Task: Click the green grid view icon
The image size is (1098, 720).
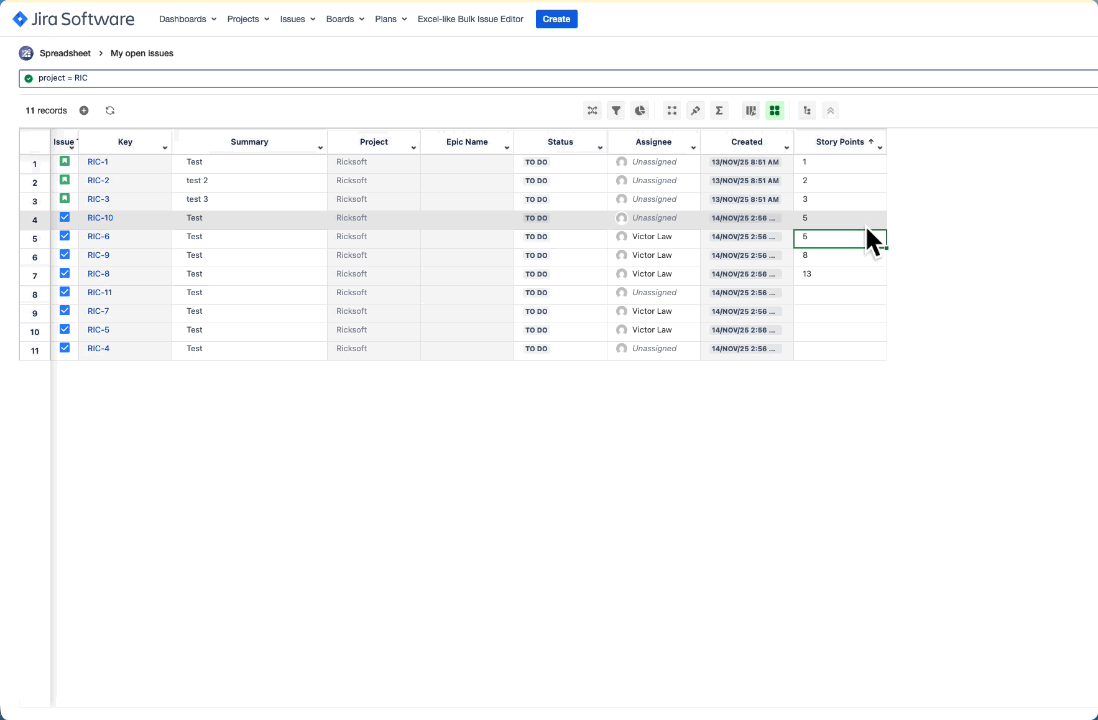Action: coord(775,110)
